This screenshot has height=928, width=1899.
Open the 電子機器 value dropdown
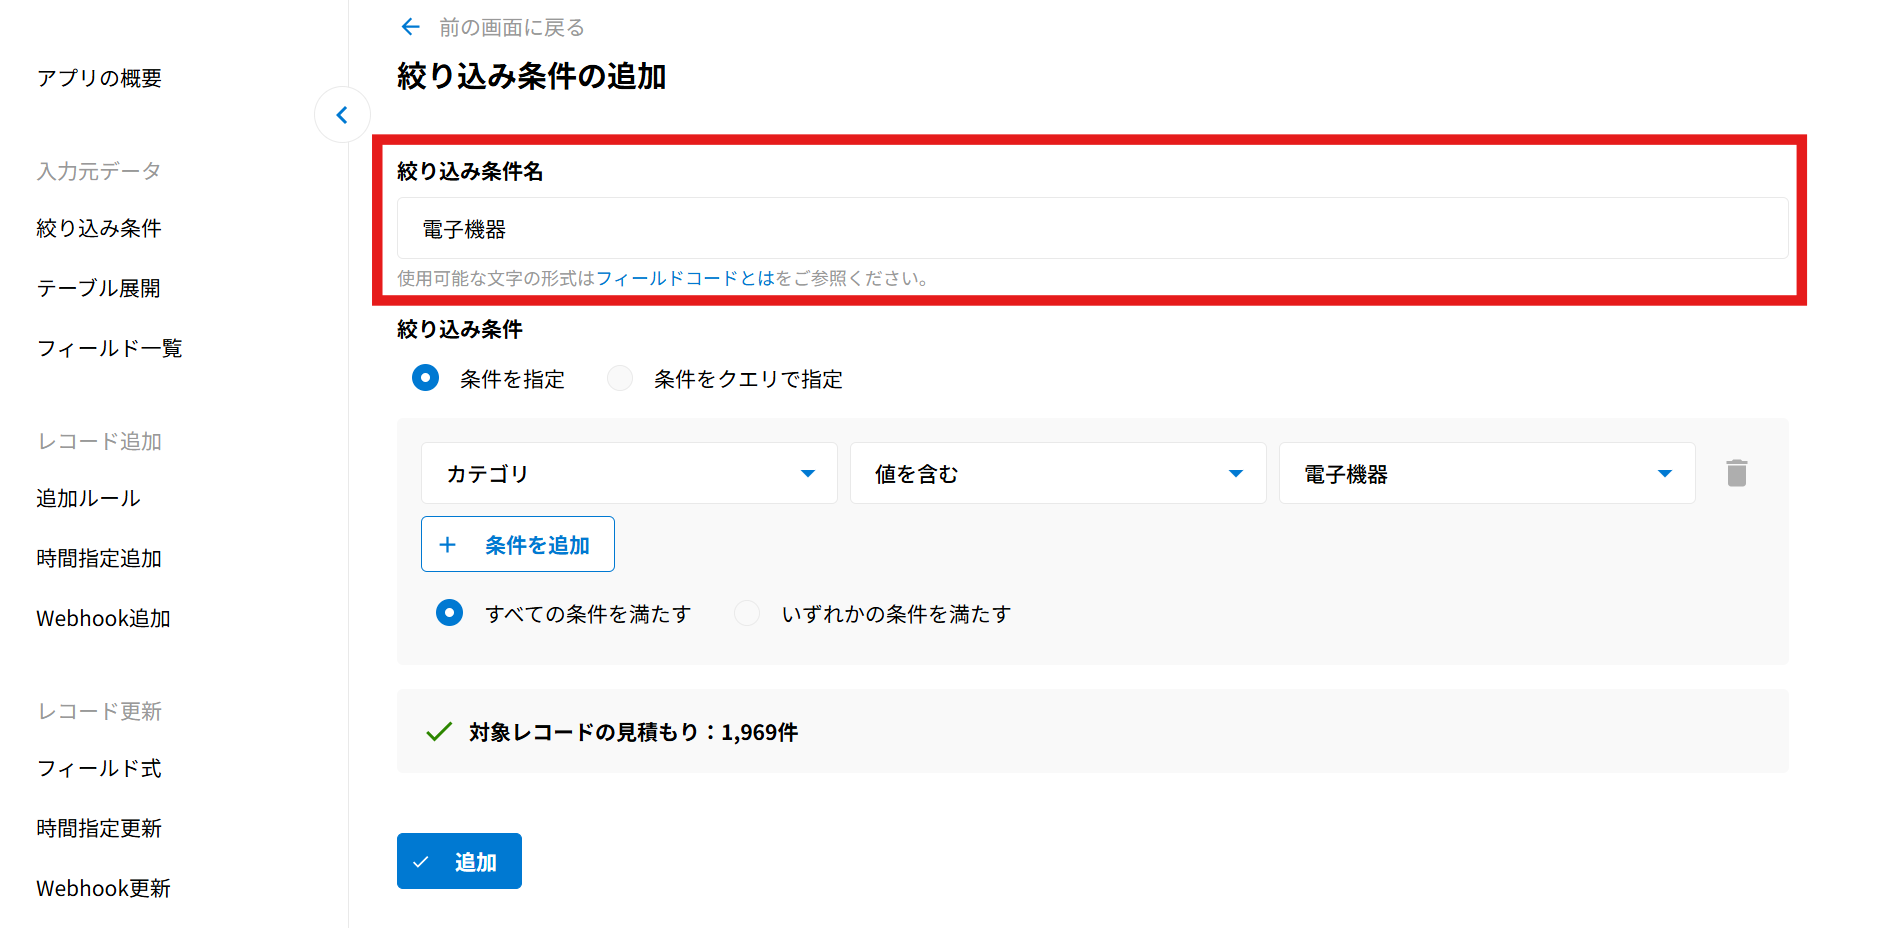[1486, 473]
